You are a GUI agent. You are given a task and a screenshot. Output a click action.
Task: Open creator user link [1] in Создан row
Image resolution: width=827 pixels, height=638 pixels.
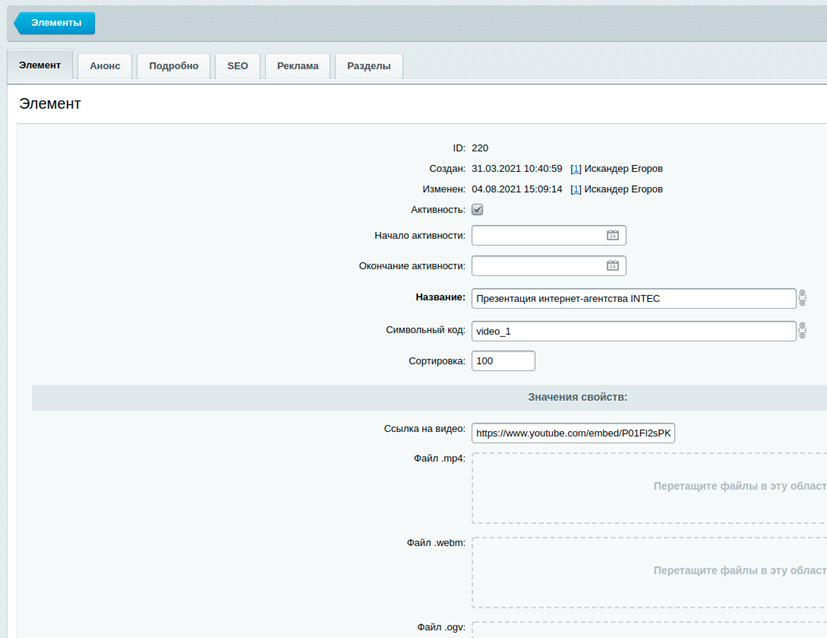pyautogui.click(x=575, y=169)
